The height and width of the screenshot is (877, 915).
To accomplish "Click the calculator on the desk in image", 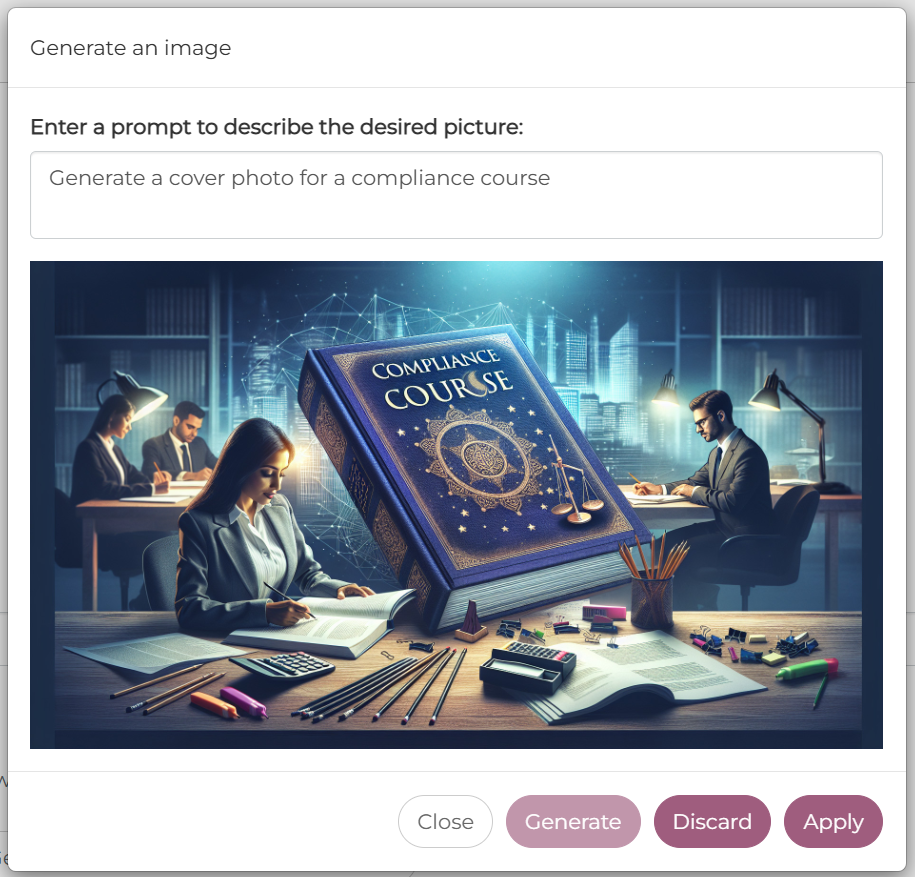I will click(281, 664).
